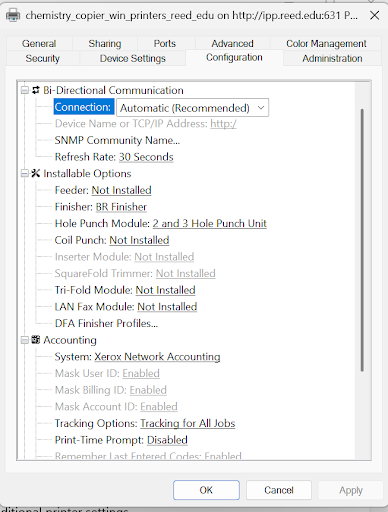
Task: Change the Finisher BR Finisher value
Action: [x=121, y=207]
